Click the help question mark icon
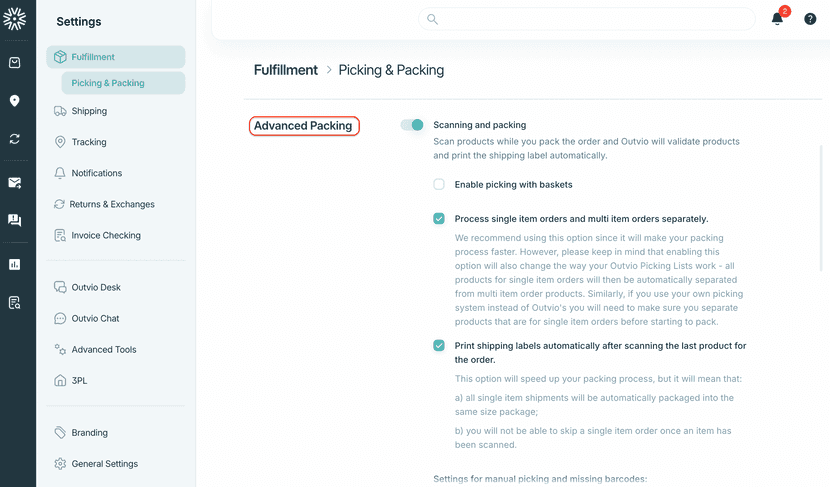The image size is (830, 487). [810, 19]
